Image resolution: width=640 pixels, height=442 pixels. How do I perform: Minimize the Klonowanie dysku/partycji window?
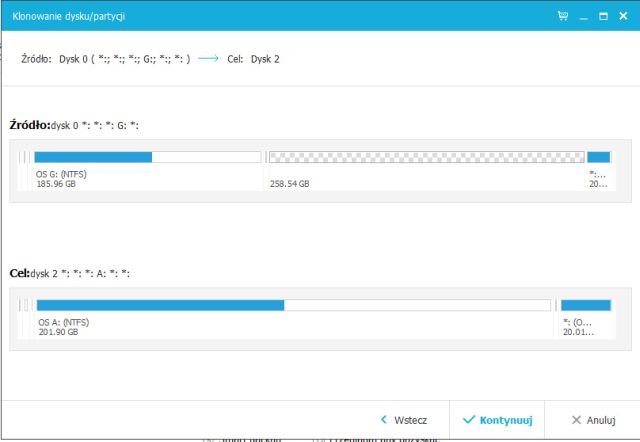tap(584, 16)
